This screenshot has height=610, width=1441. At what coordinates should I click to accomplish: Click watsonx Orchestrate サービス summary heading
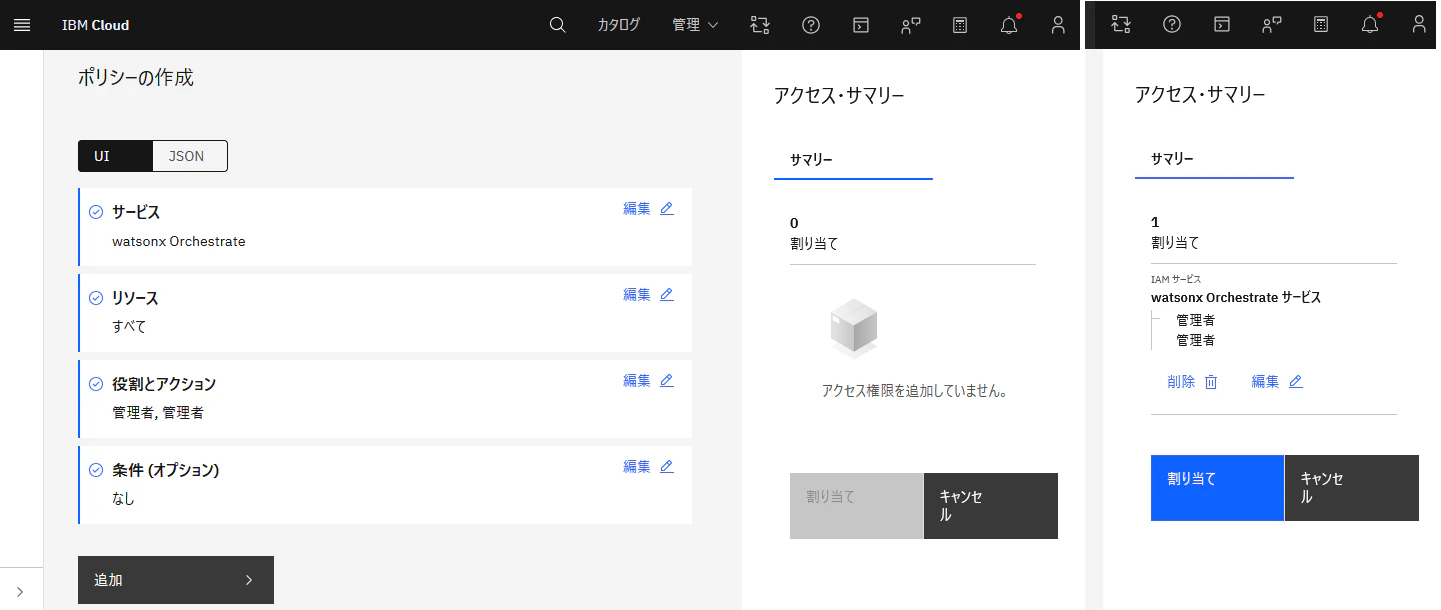1236,297
